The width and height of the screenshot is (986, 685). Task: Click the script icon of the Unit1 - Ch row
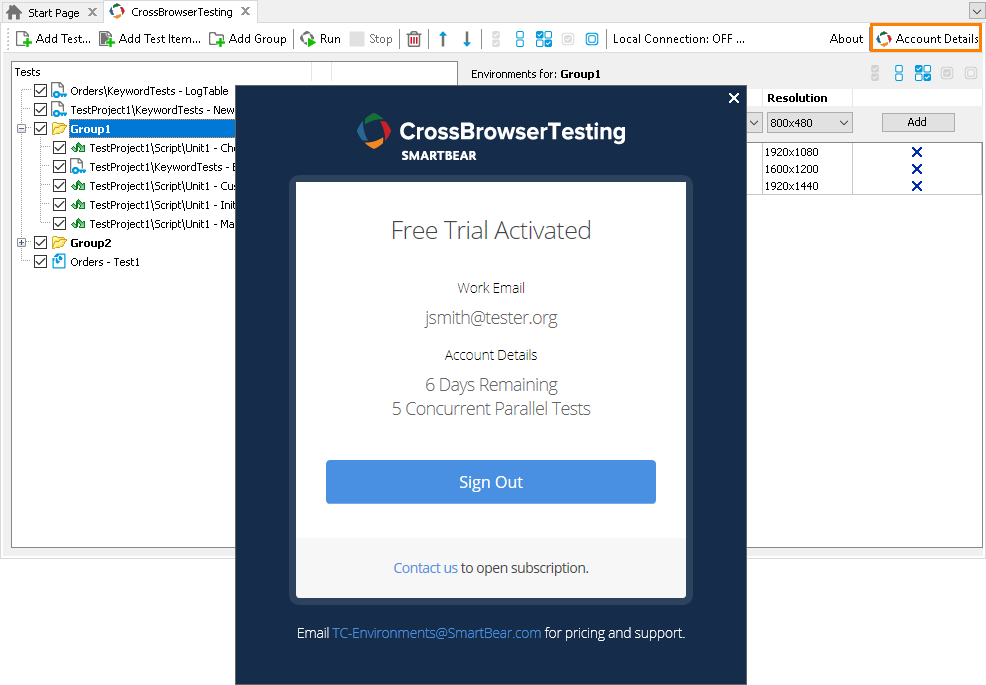pos(78,148)
